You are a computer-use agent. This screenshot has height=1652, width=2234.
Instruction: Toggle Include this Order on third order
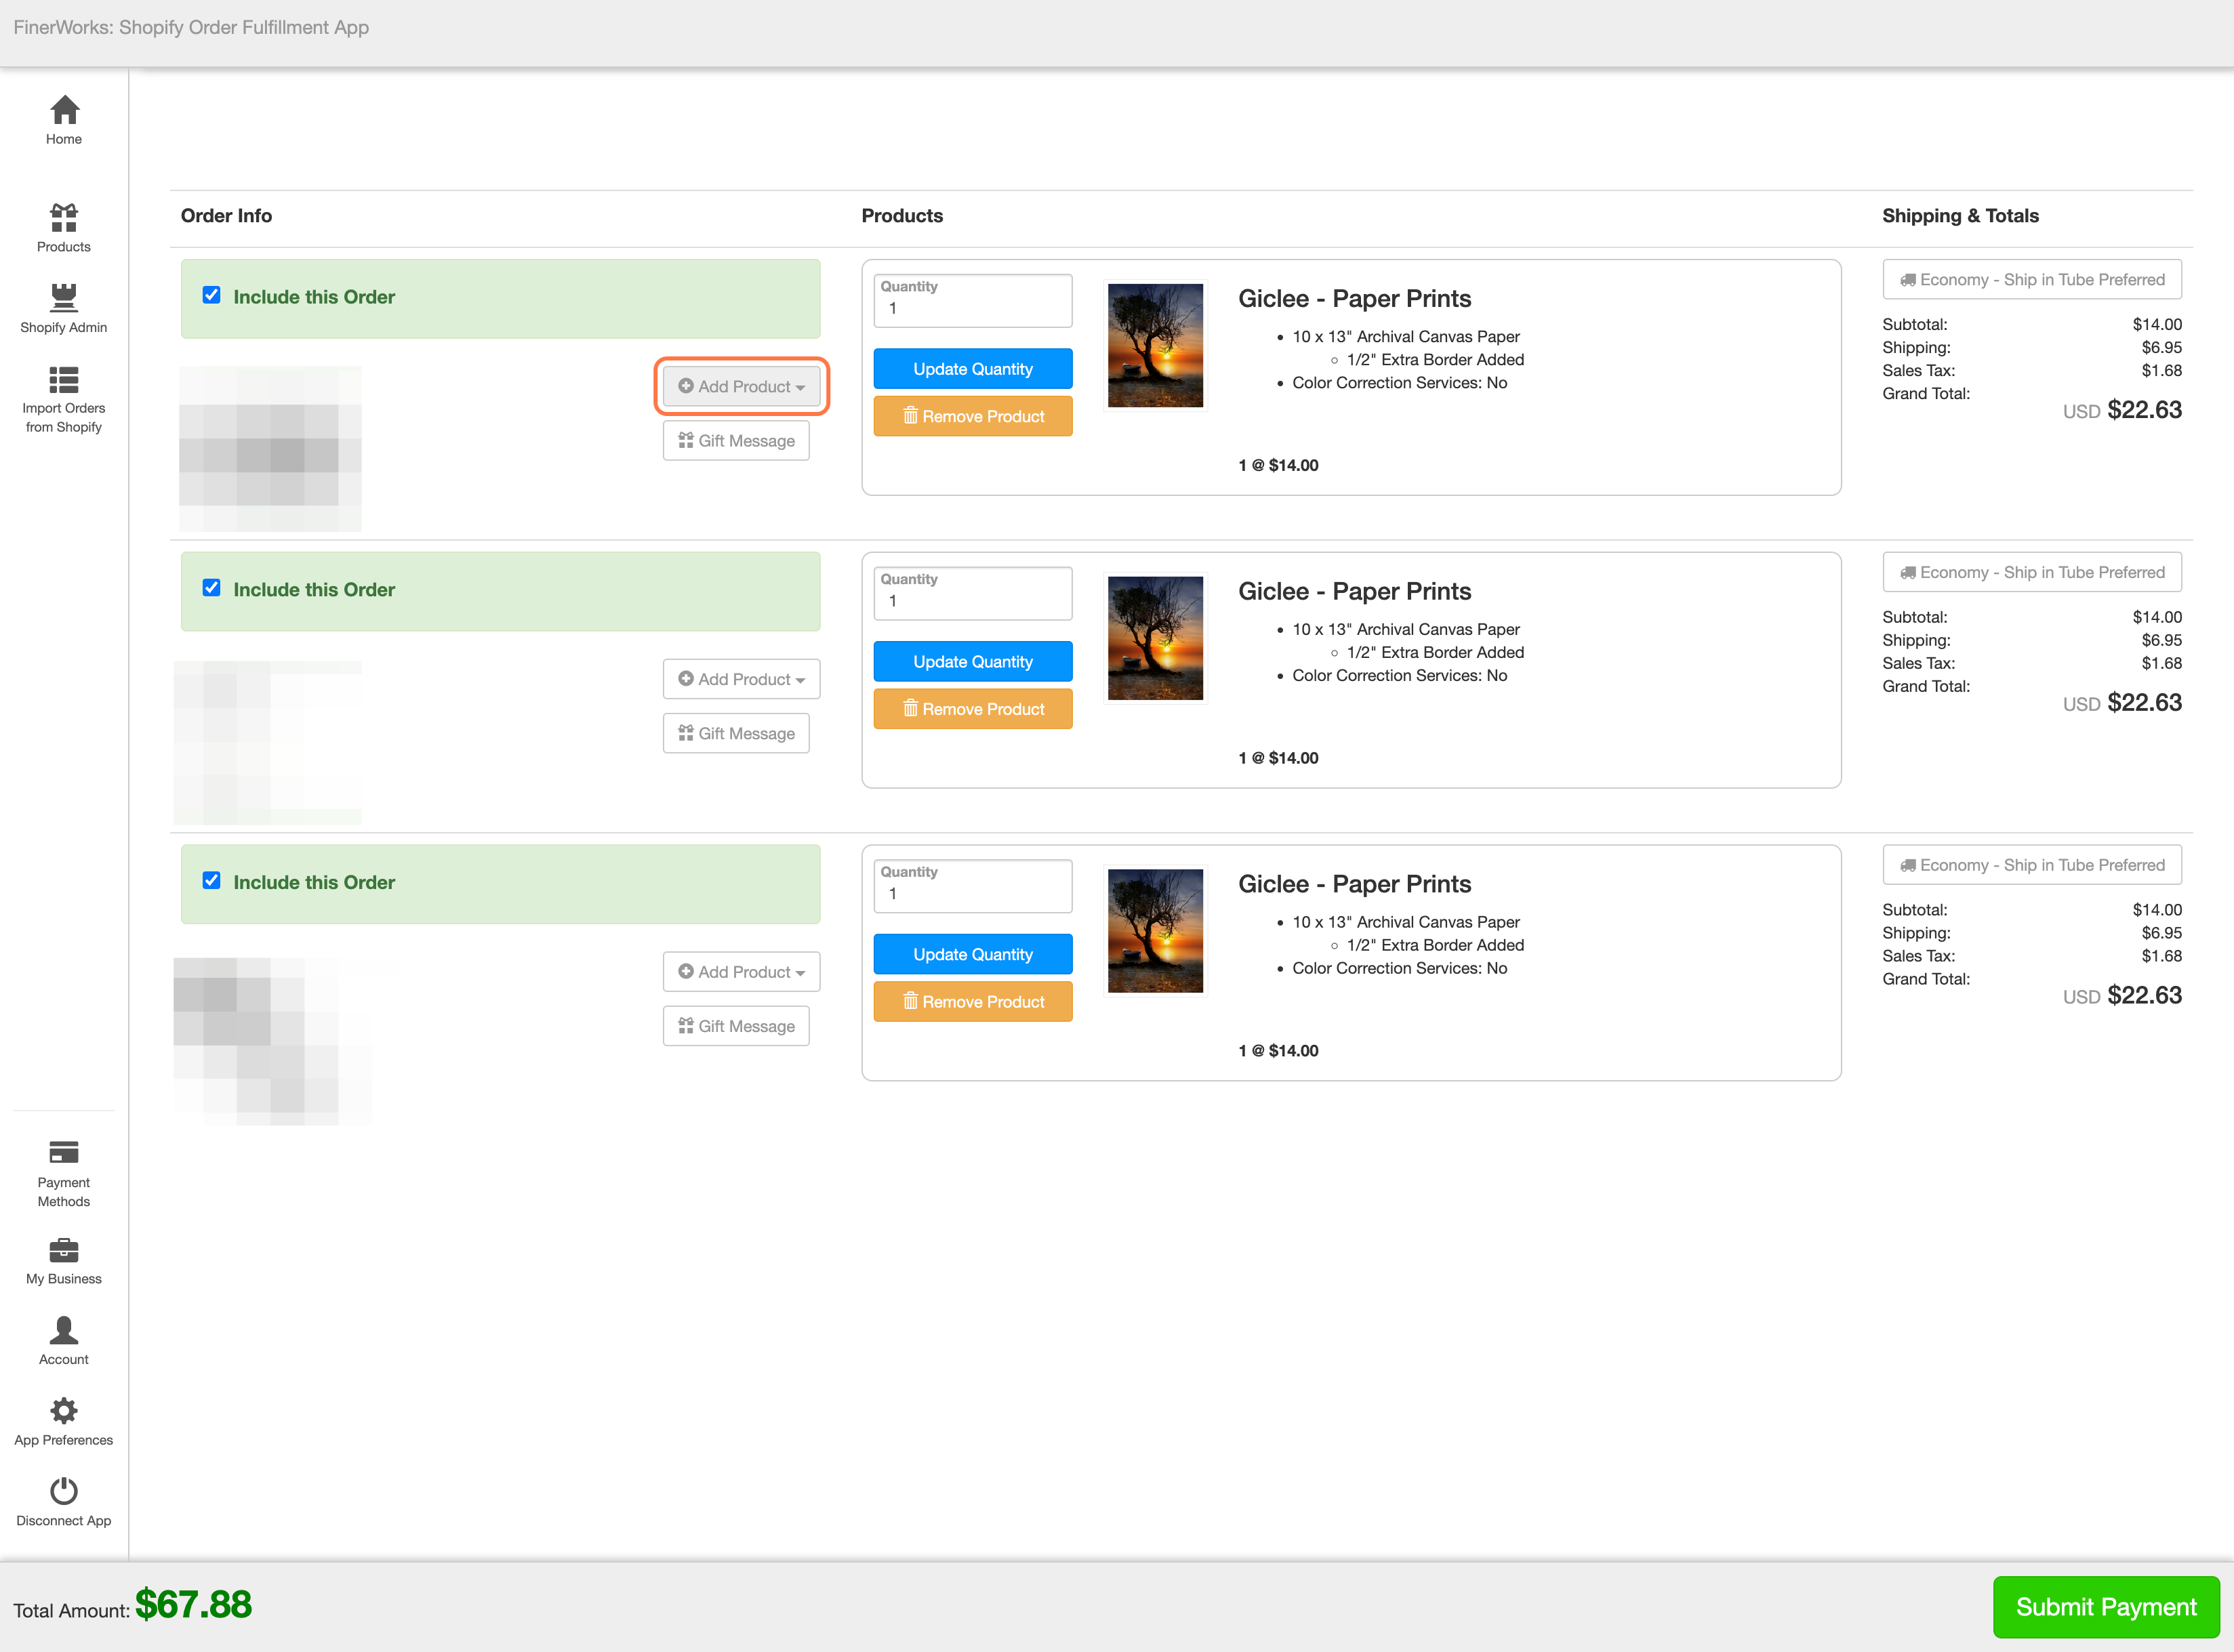(x=212, y=881)
